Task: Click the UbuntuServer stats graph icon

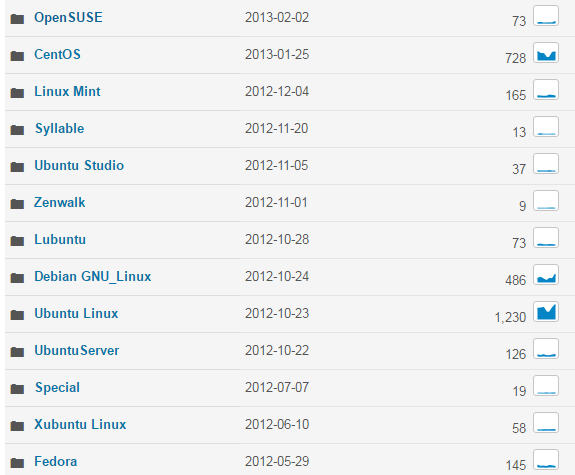Action: (x=546, y=349)
